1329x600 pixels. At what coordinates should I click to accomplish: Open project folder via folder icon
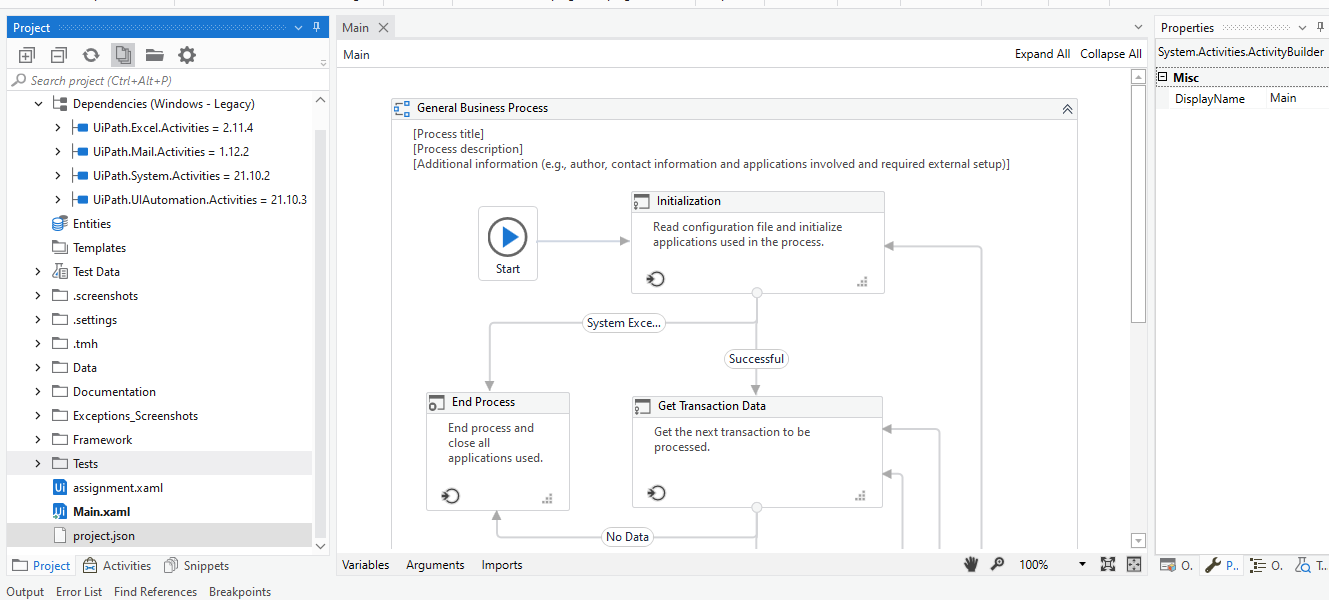coord(154,54)
